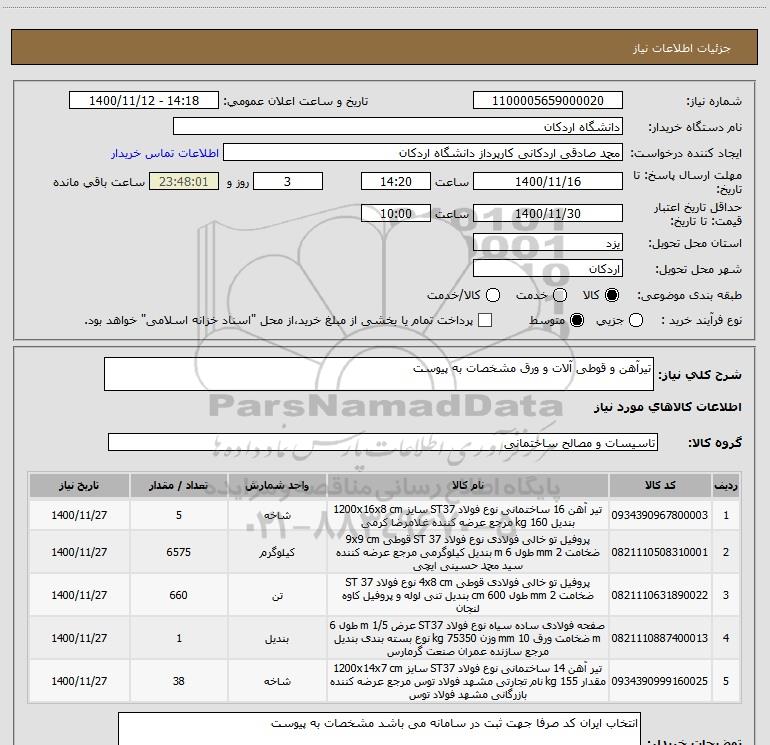Click the unit cell کیلوگرم
The width and height of the screenshot is (770, 745).
(277, 552)
